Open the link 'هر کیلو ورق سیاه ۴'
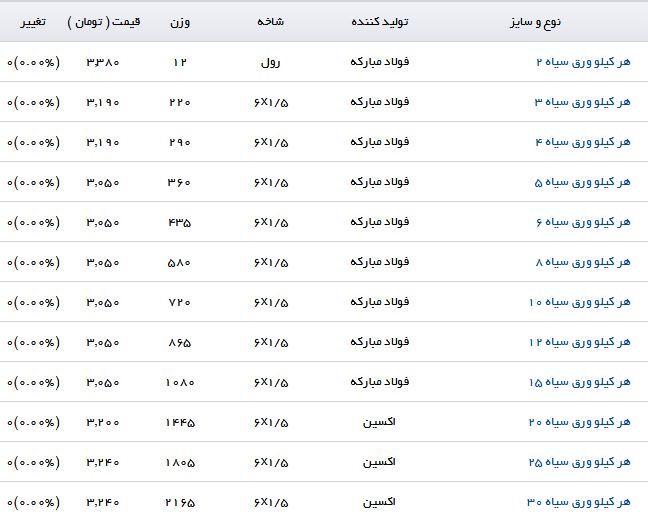This screenshot has width=648, height=520. pos(583,142)
